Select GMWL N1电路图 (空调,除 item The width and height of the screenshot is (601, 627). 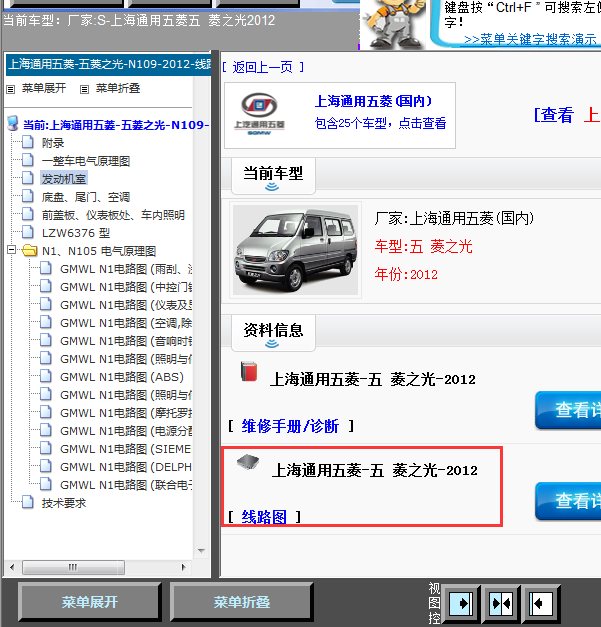[126, 323]
